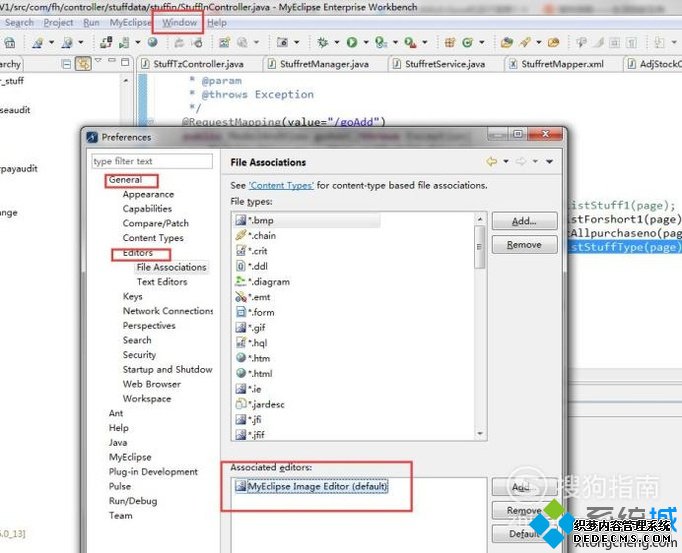Select Web Browser in Preferences tree

(152, 384)
